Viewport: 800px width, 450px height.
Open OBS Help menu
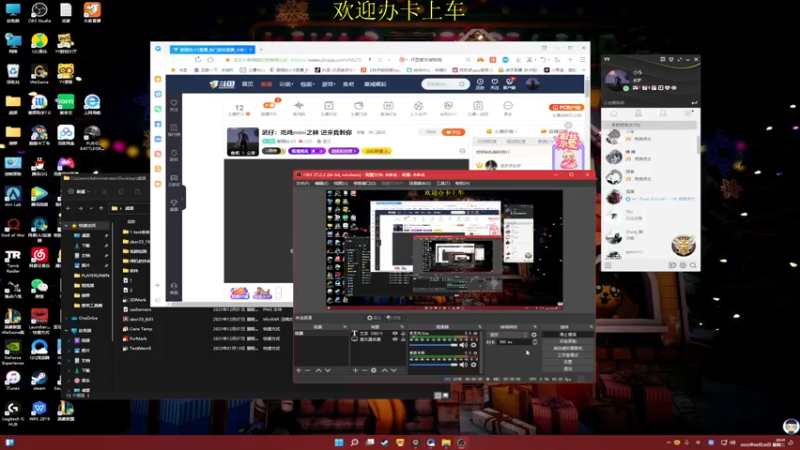coord(462,183)
